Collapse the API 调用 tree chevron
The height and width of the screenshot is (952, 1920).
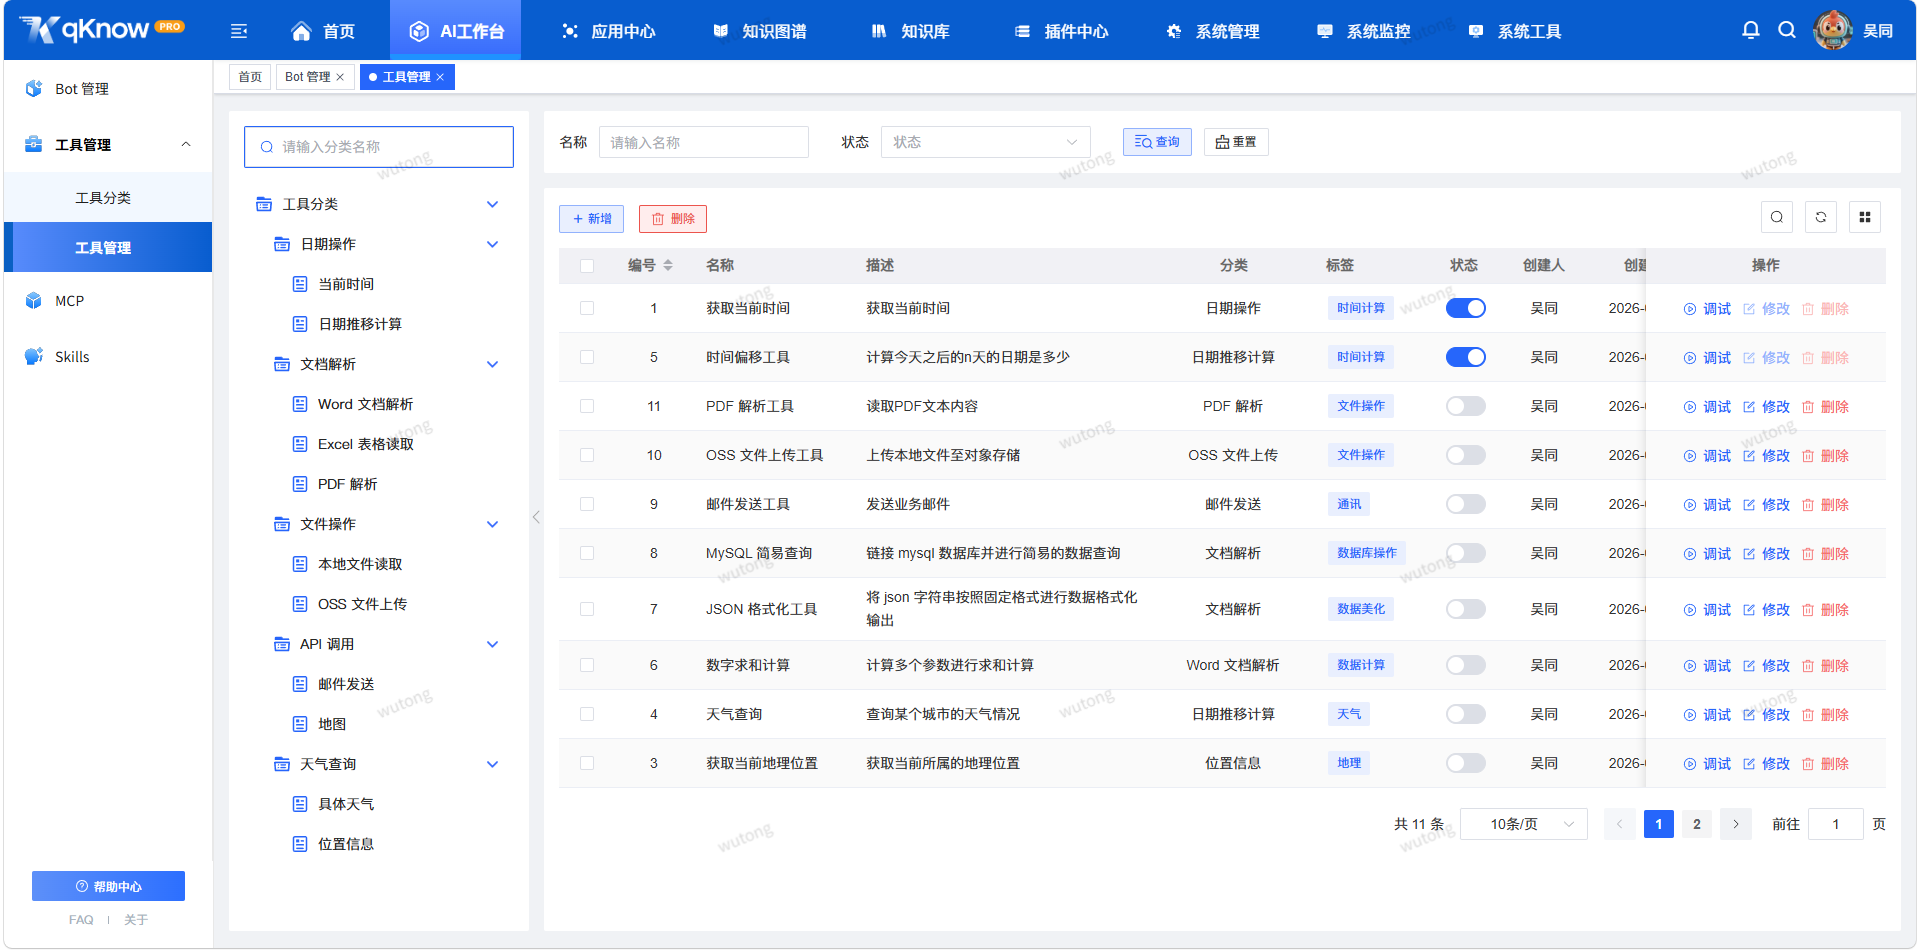[492, 644]
